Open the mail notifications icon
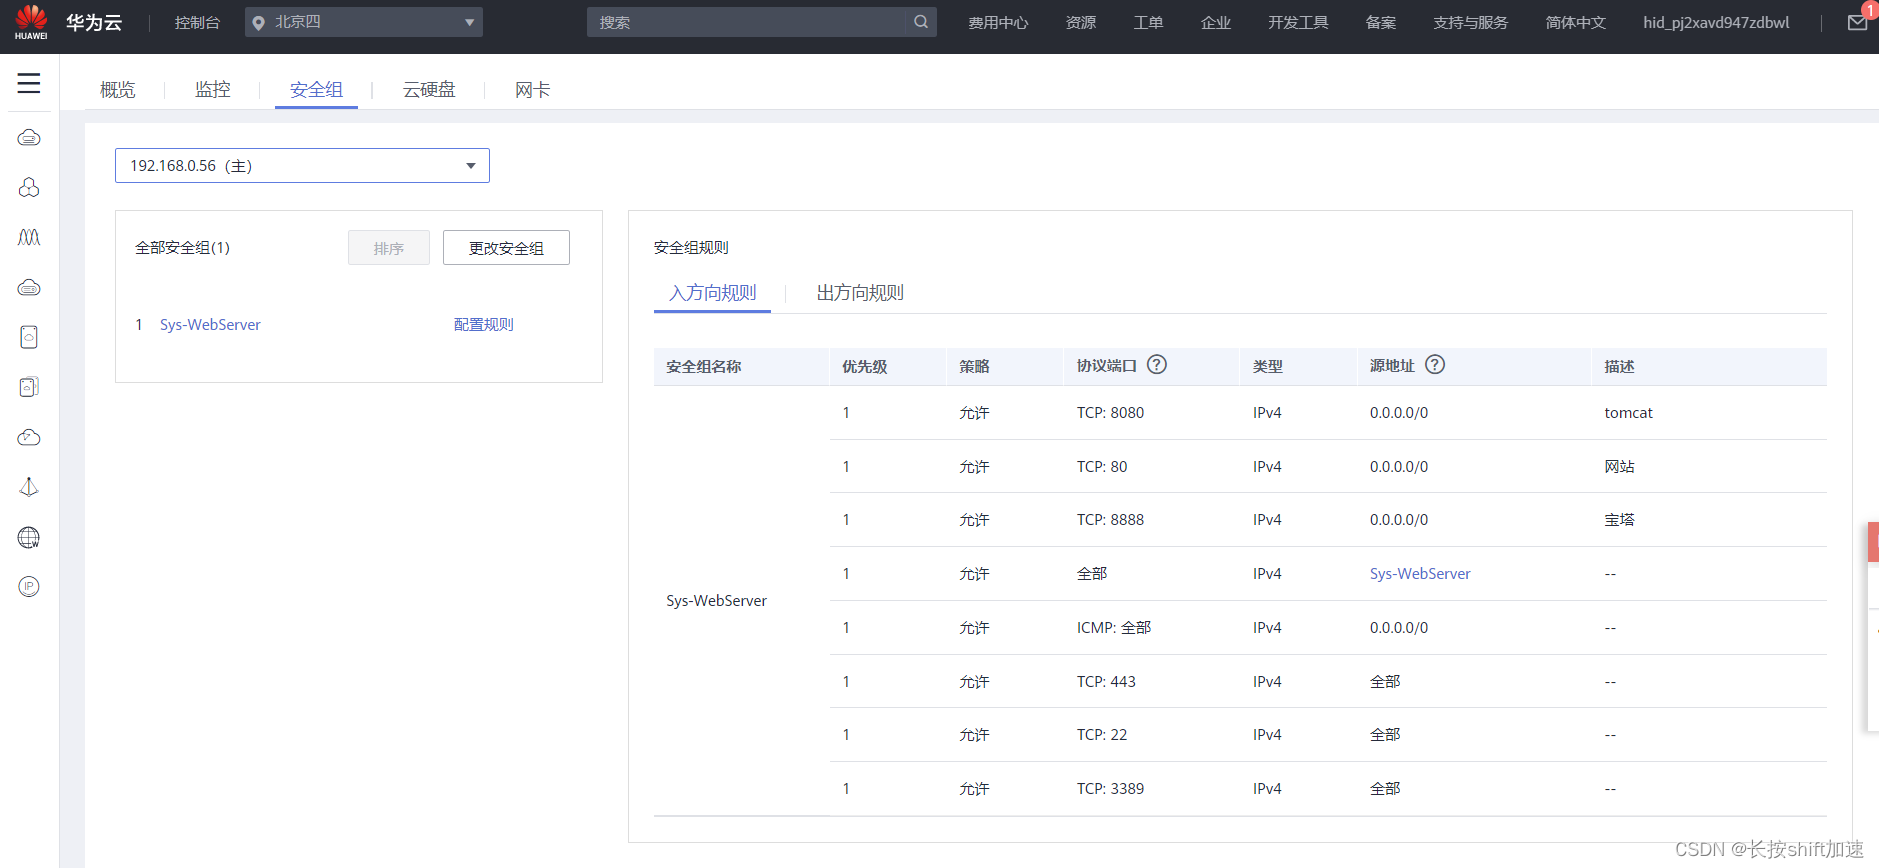Image resolution: width=1879 pixels, height=868 pixels. (1857, 22)
